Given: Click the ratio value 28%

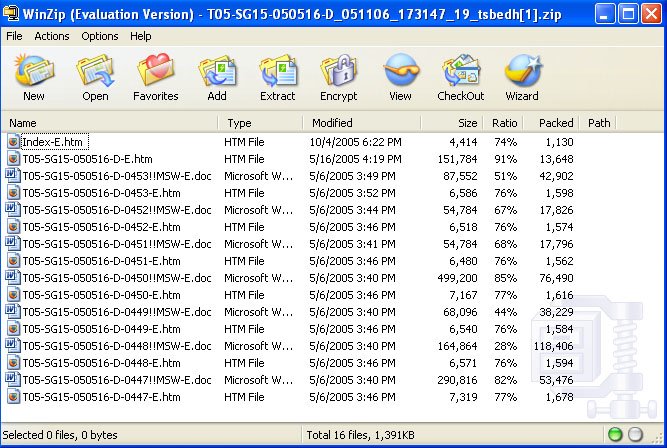Looking at the screenshot, I should [505, 346].
